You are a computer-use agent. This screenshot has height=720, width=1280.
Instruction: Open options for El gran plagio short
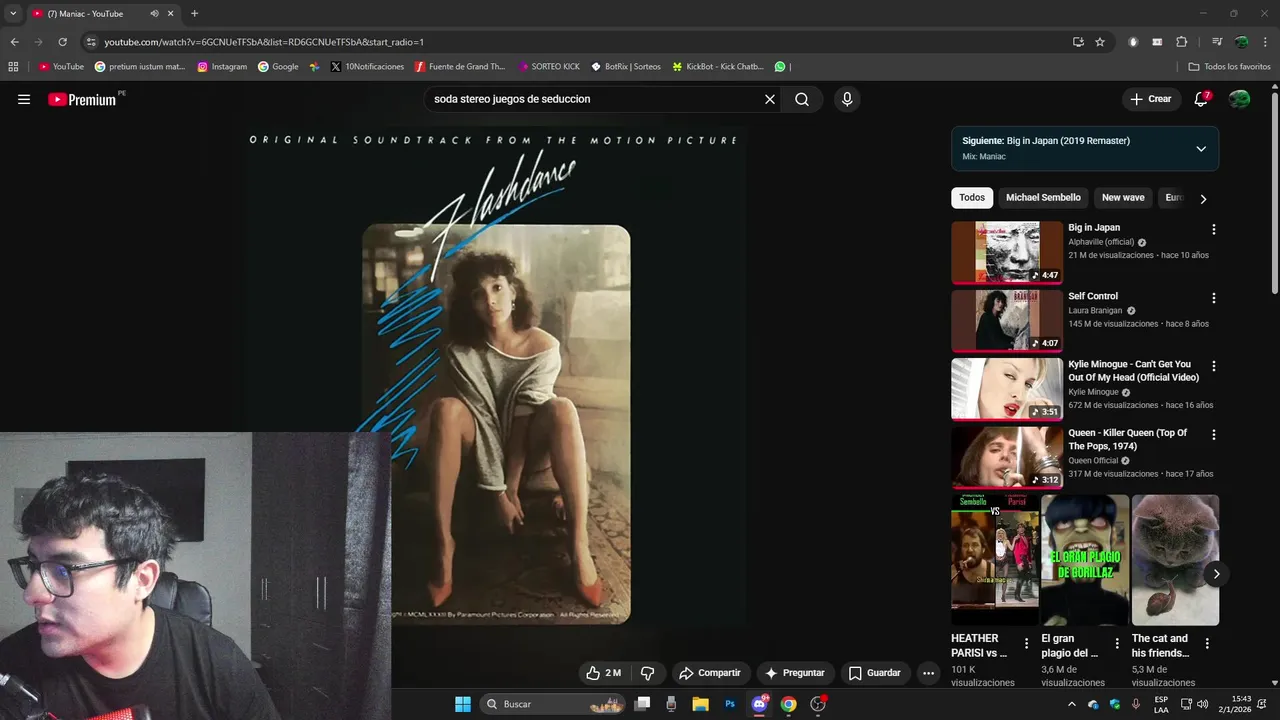tap(1117, 643)
